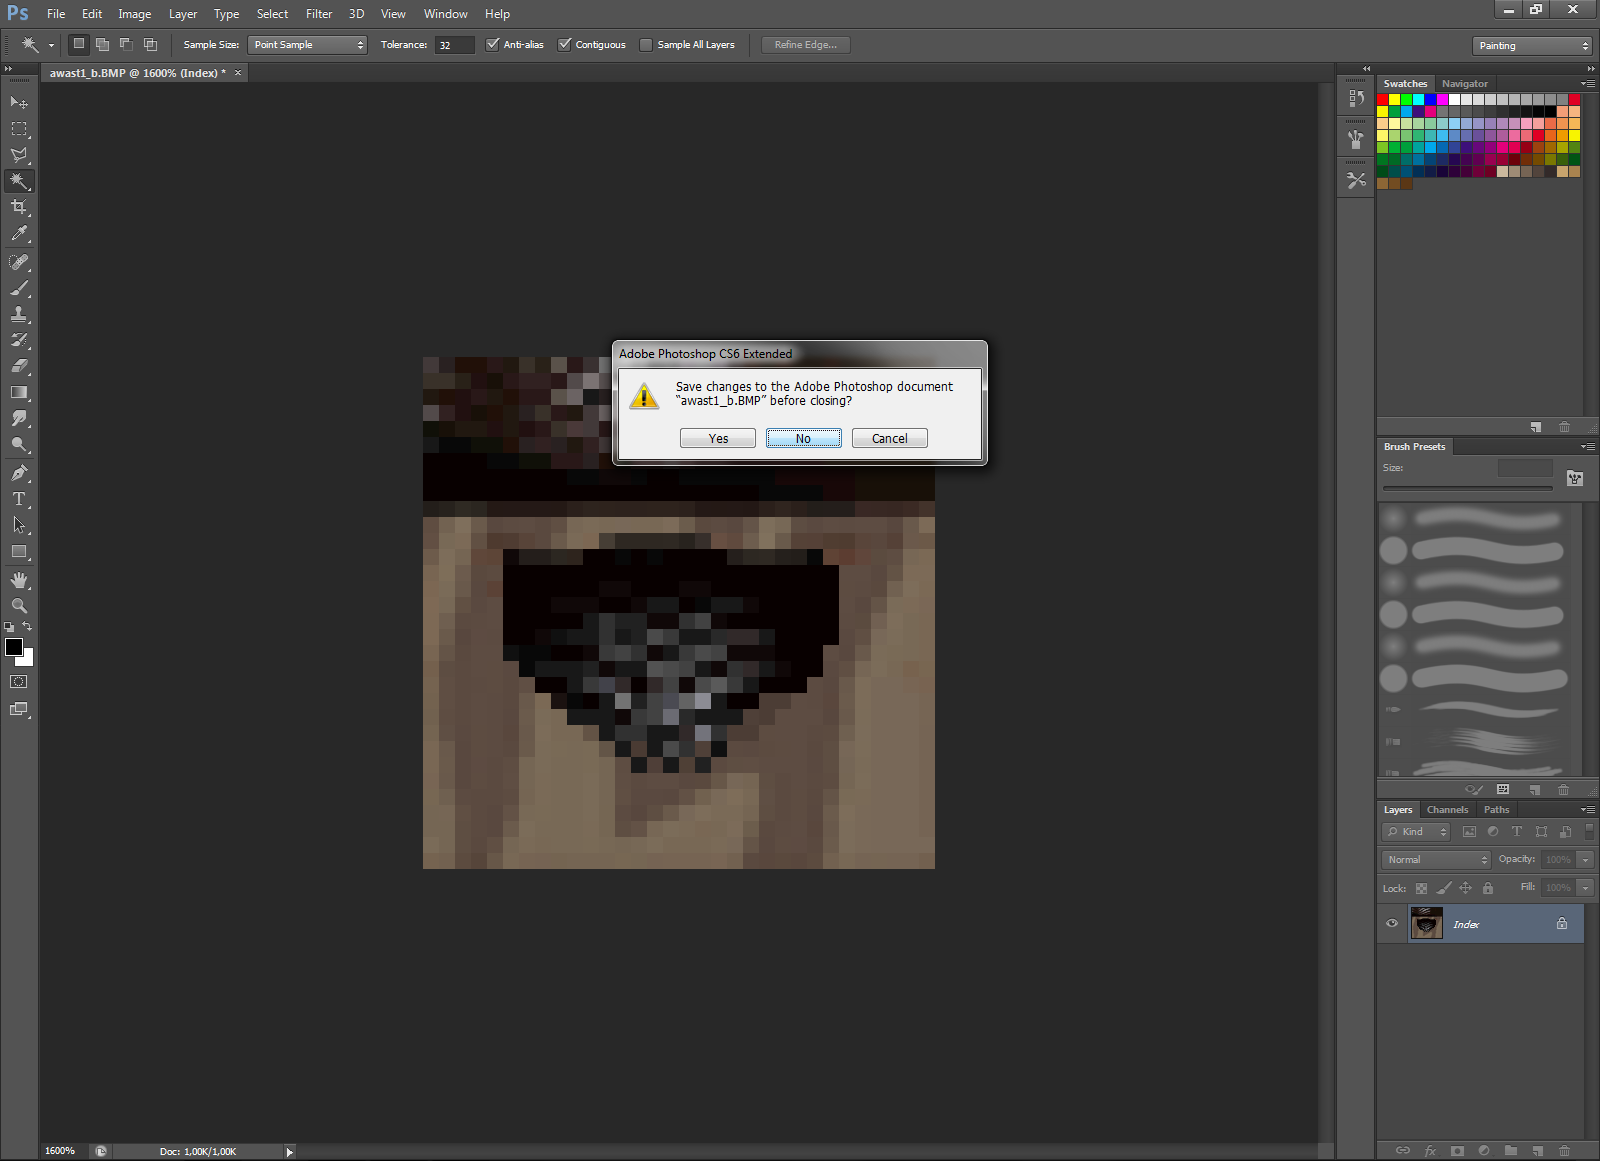The image size is (1600, 1161).
Task: Select the Dodge tool
Action: [x=19, y=444]
